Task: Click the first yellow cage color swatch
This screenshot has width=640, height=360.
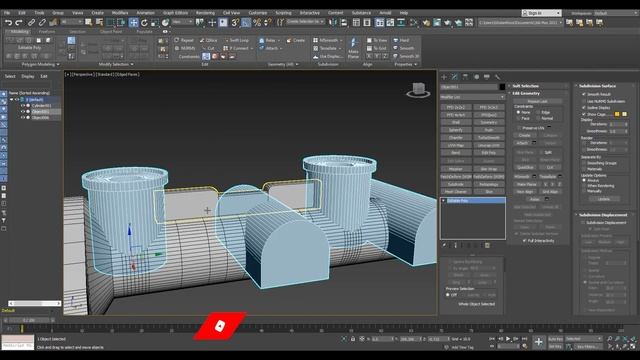Action: coord(617,114)
